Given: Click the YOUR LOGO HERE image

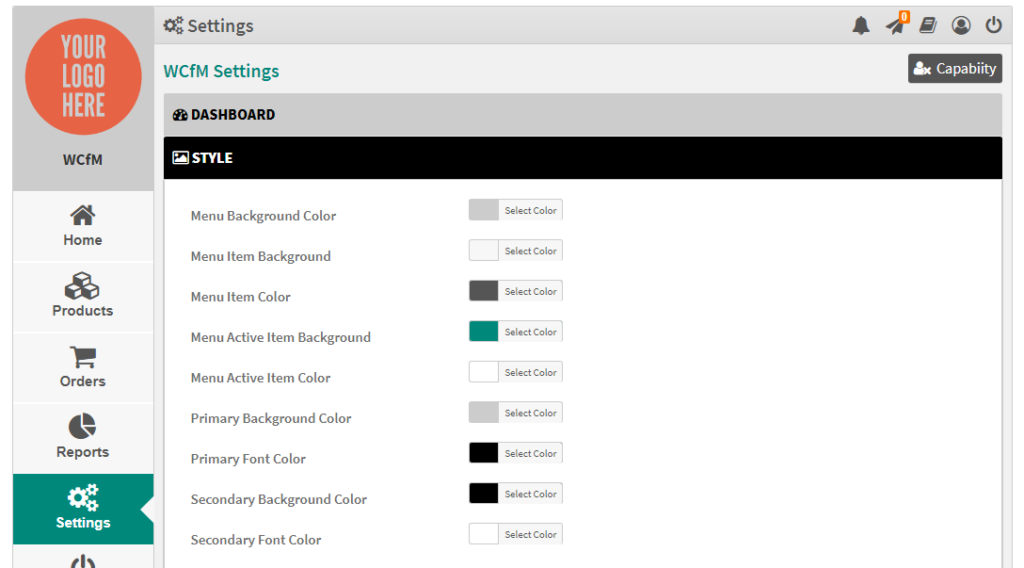Looking at the screenshot, I should [x=83, y=77].
